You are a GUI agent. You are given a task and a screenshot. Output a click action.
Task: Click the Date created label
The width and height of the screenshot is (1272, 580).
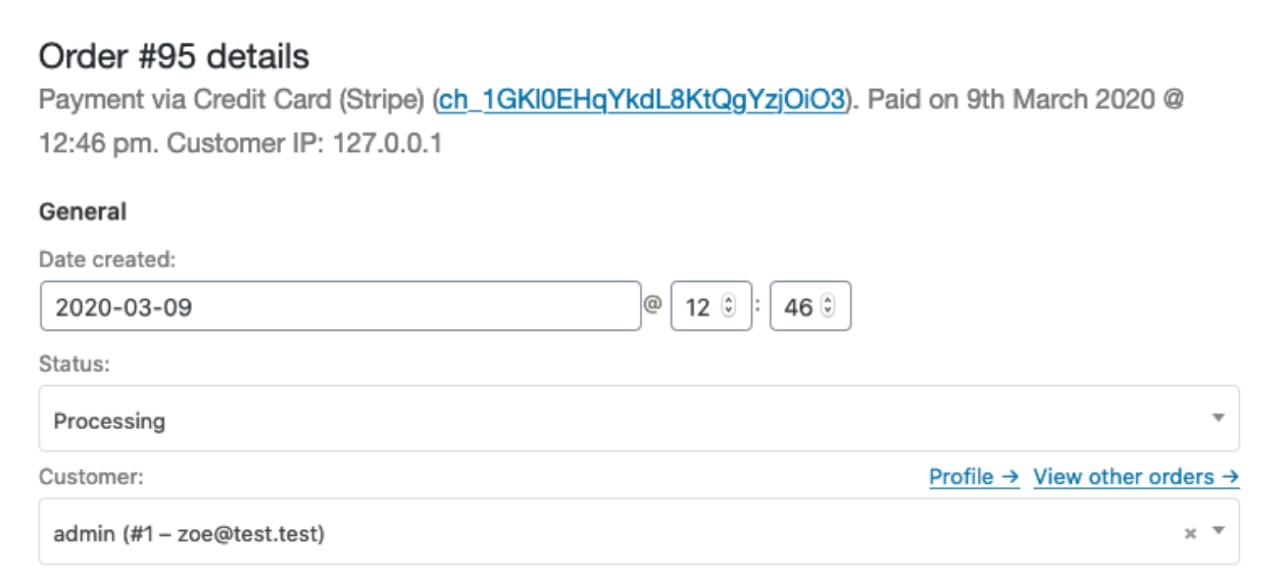tap(107, 260)
